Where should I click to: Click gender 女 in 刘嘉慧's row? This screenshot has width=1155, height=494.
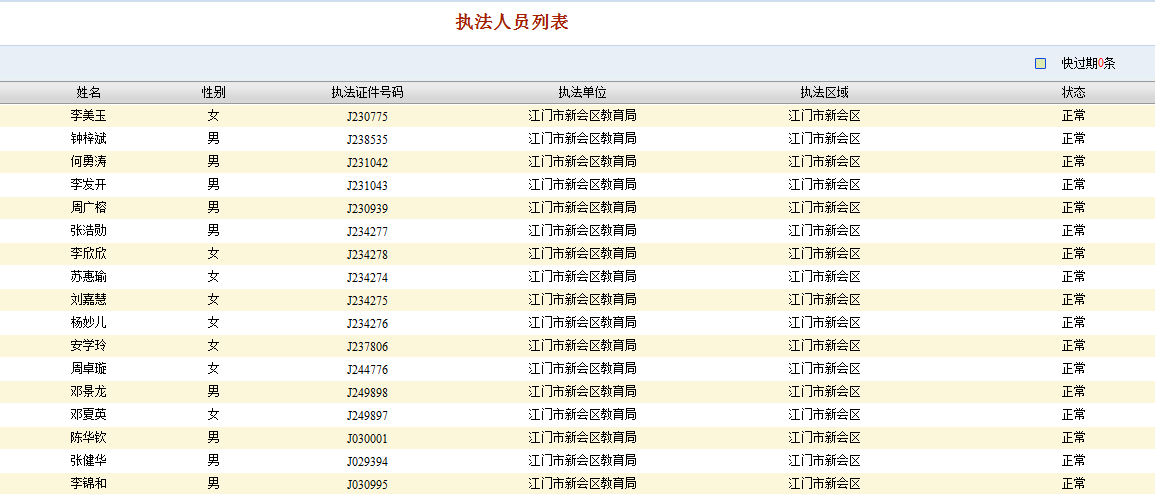[214, 300]
